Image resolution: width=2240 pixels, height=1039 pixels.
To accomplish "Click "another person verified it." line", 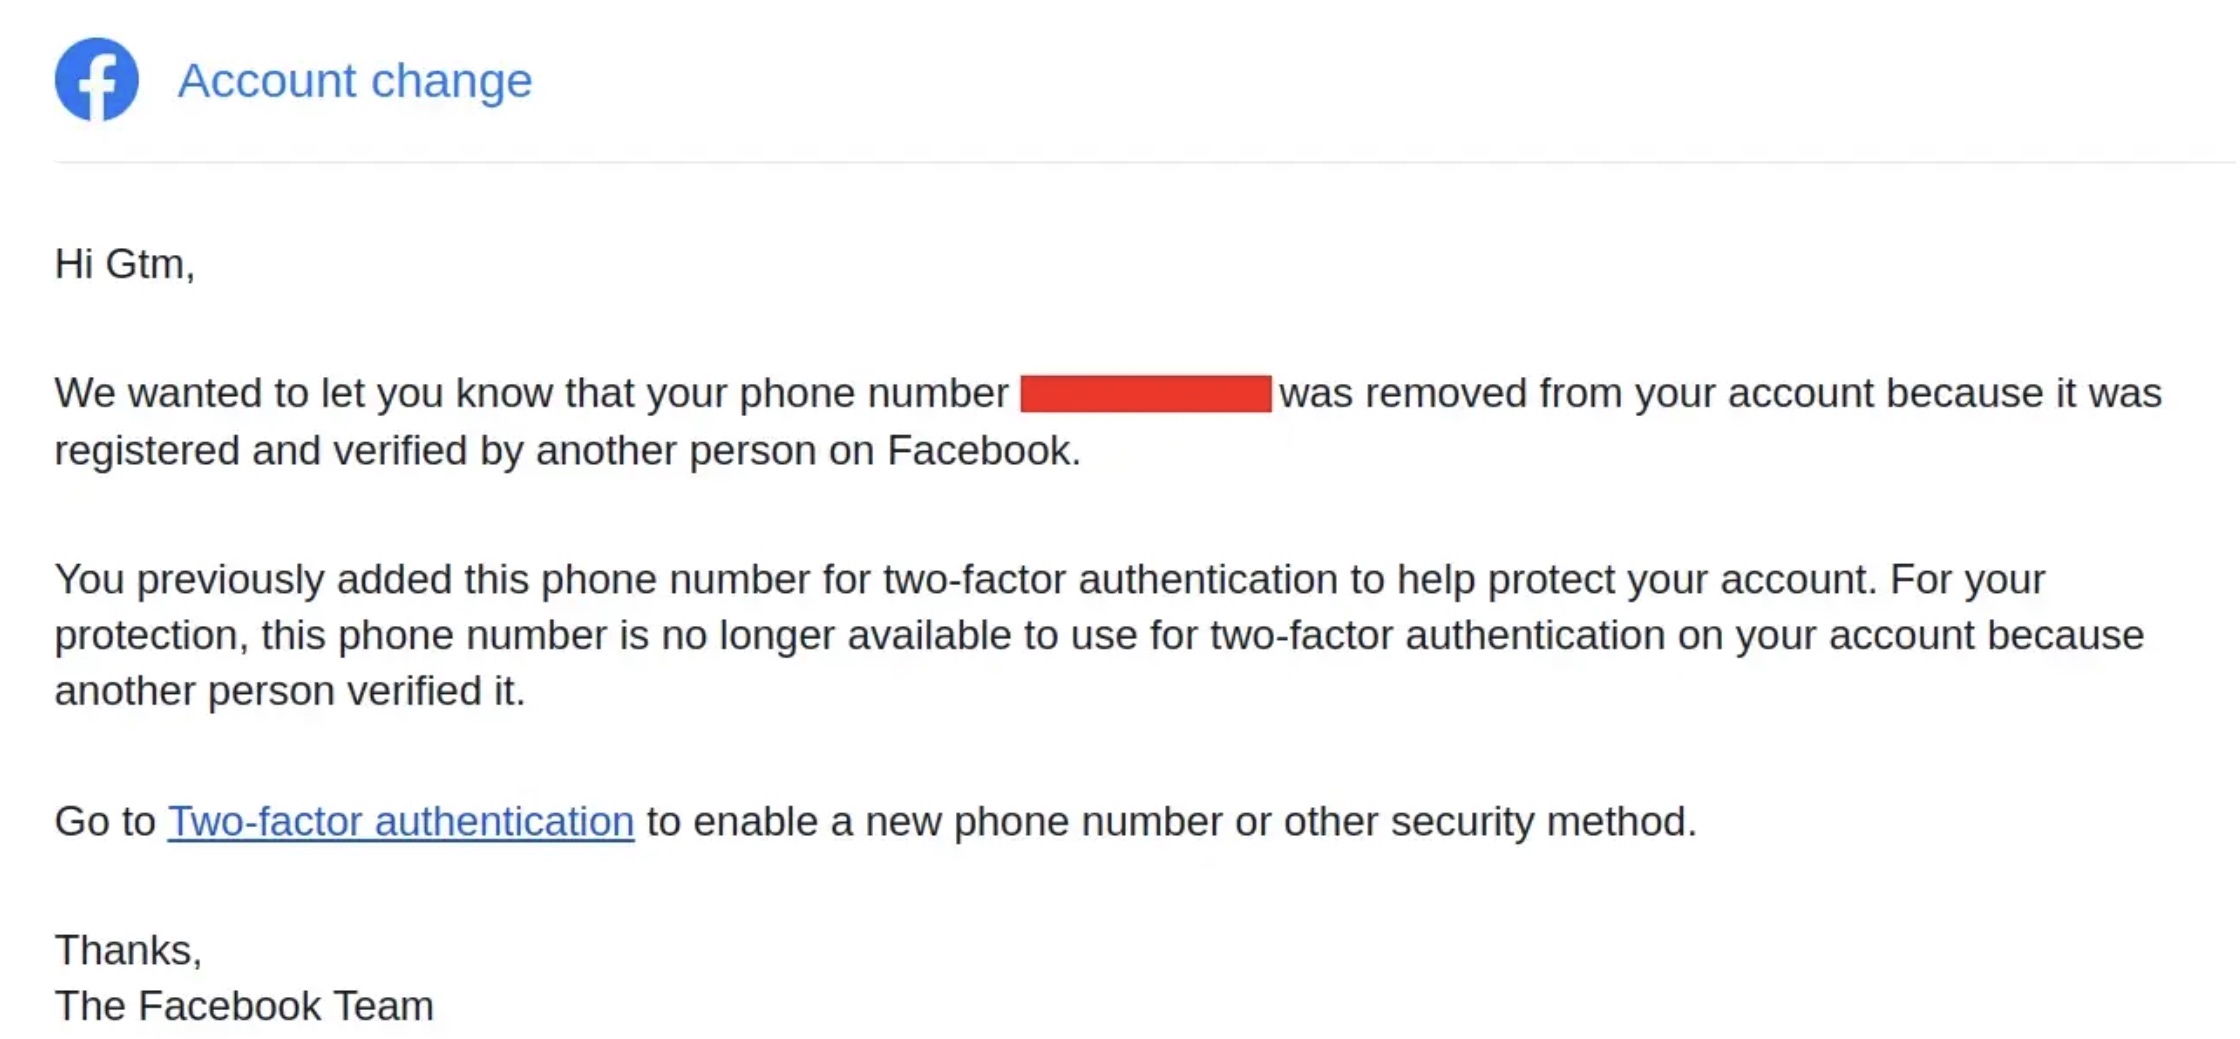I will pos(290,691).
